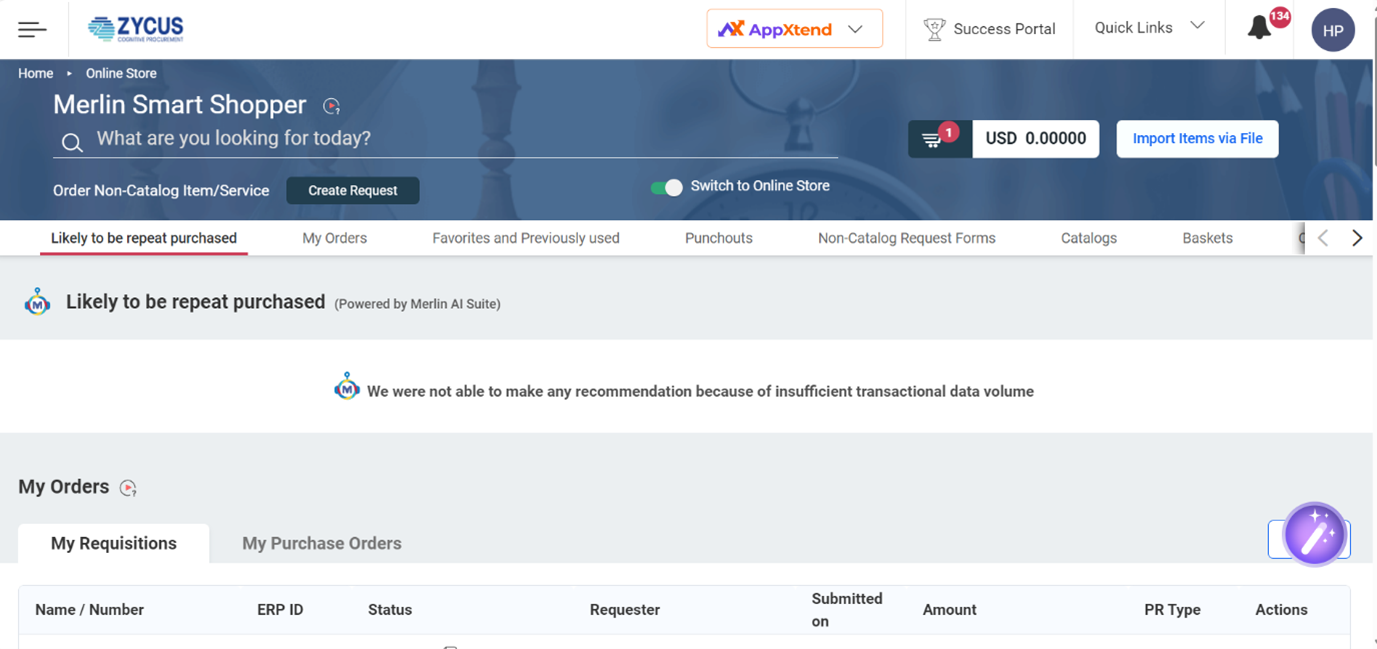1377x649 pixels.
Task: Go to Home breadcrumb link
Action: coord(35,73)
